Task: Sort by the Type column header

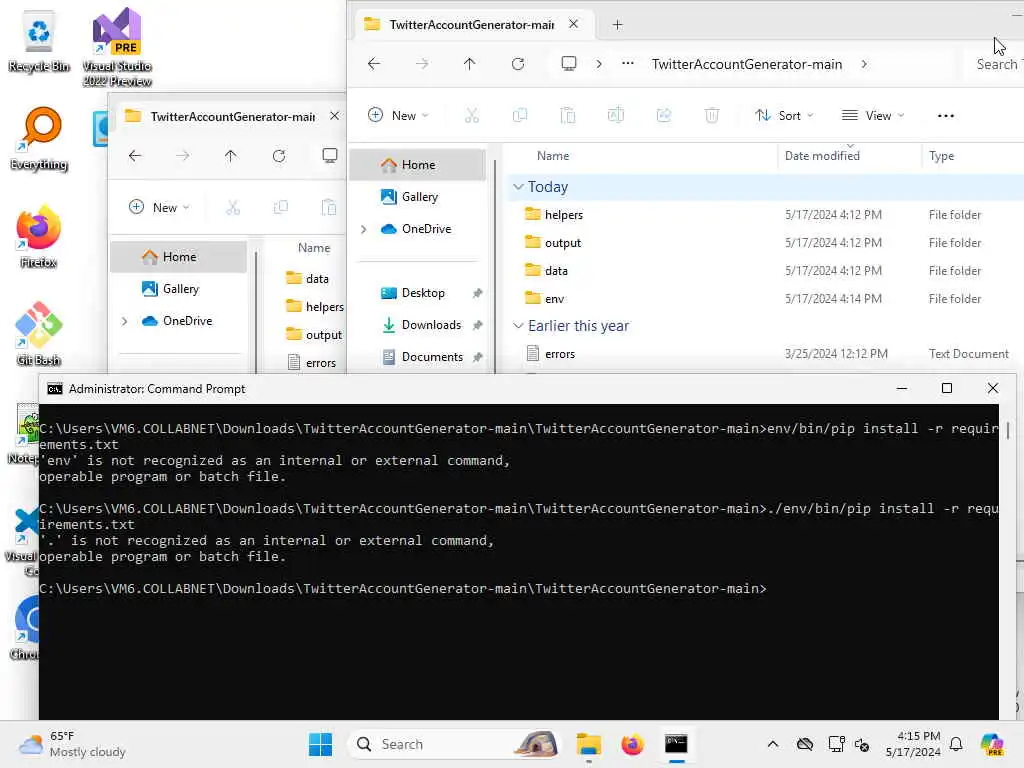Action: [941, 155]
